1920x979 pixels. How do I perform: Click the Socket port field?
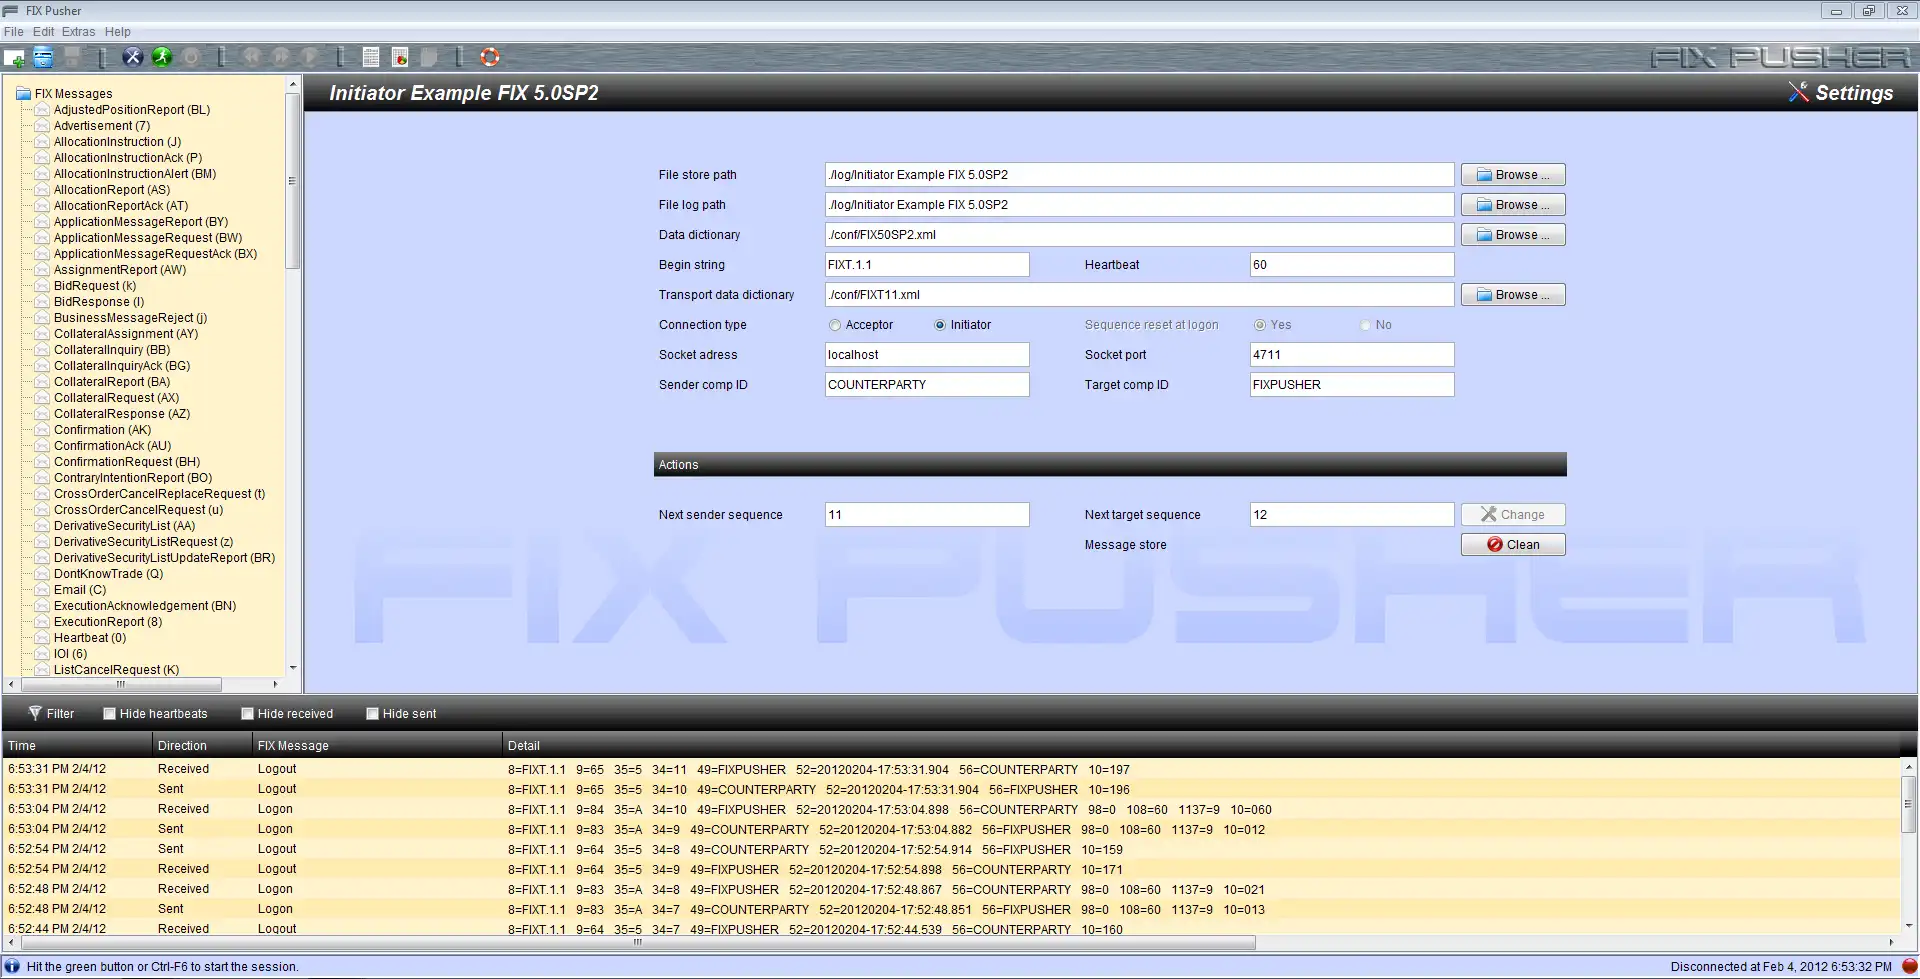tap(1352, 355)
